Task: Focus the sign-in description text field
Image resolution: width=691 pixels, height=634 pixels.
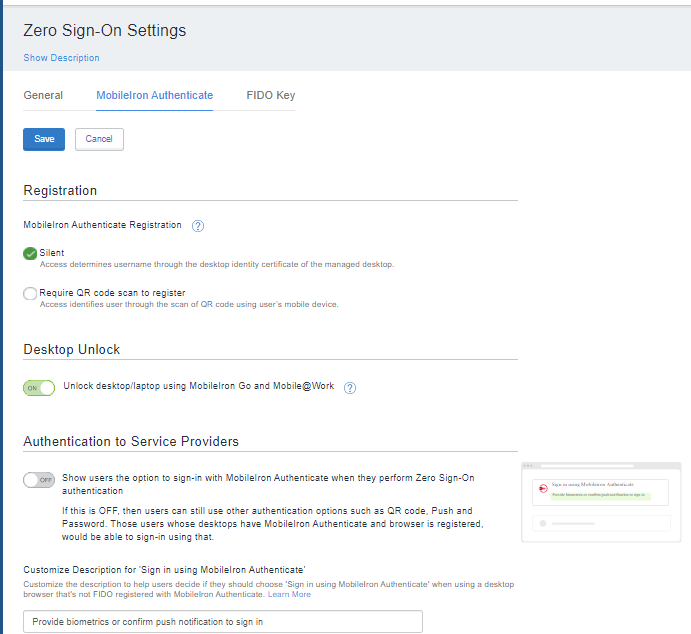Action: tap(223, 622)
